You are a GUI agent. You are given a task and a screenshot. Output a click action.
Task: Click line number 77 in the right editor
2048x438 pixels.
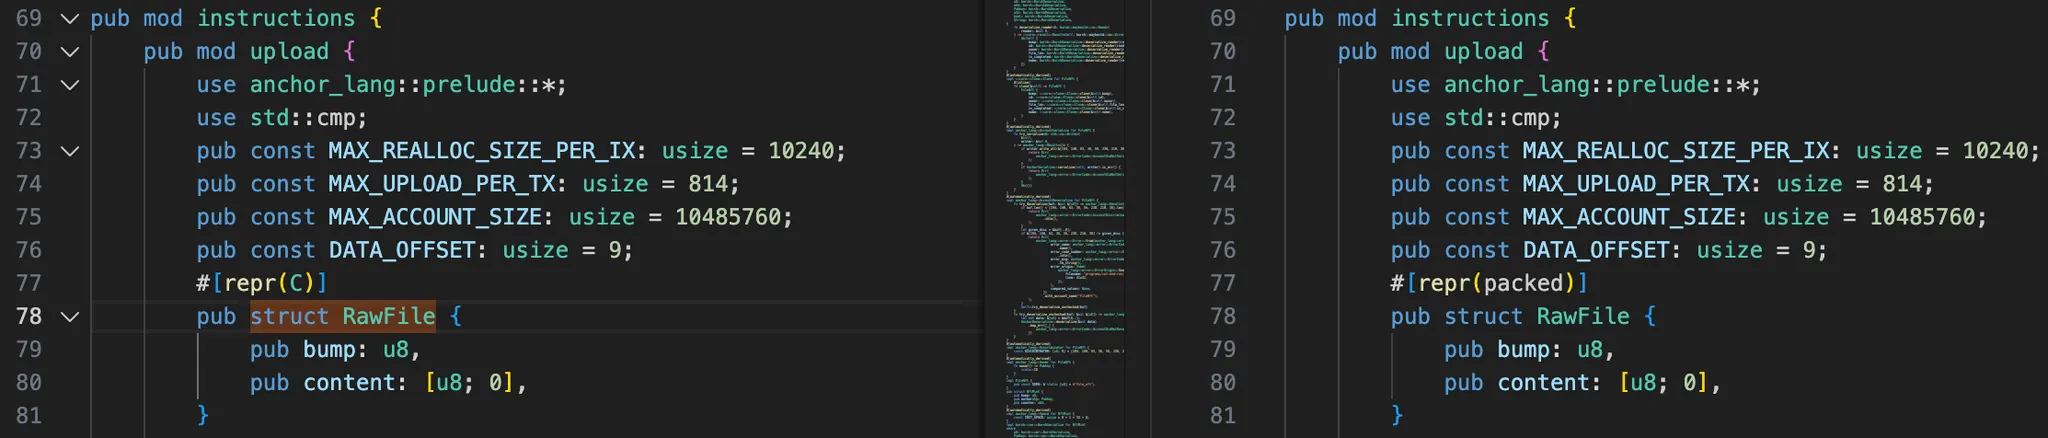tap(1222, 284)
